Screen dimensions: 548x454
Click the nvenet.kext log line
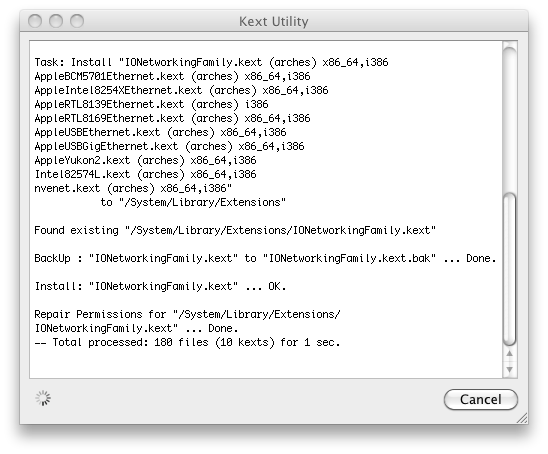click(x=133, y=188)
